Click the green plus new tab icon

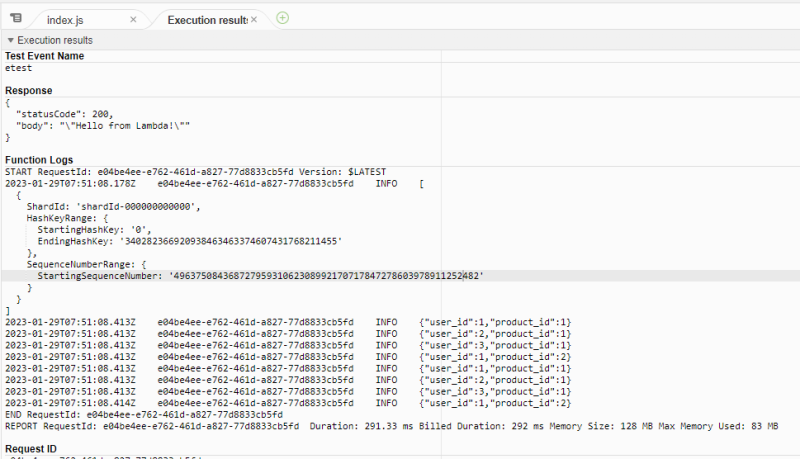pos(282,18)
